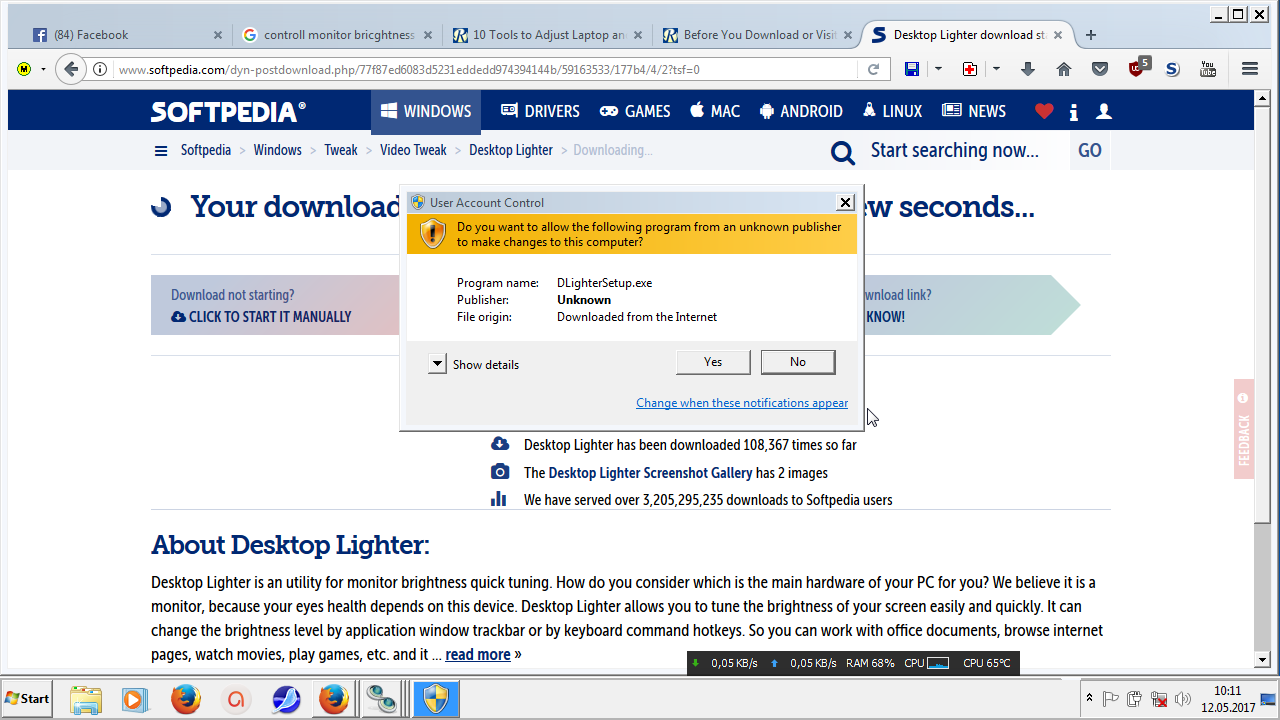The width and height of the screenshot is (1280, 720).
Task: Click the GO search button
Action: pyautogui.click(x=1090, y=151)
